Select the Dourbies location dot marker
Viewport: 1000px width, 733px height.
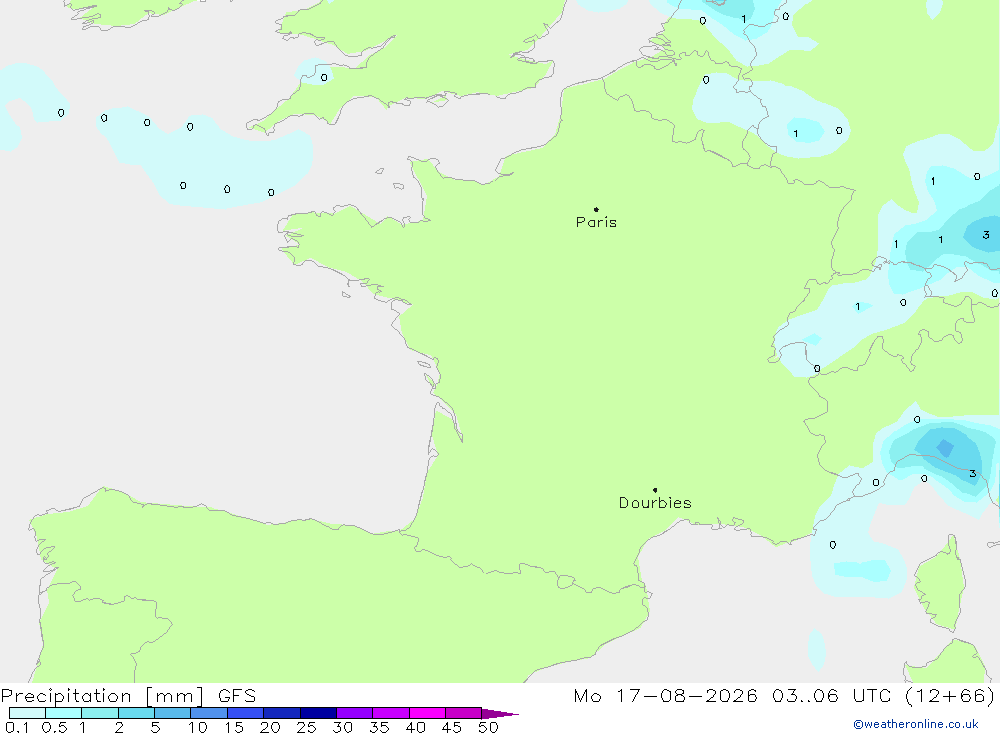coord(655,490)
